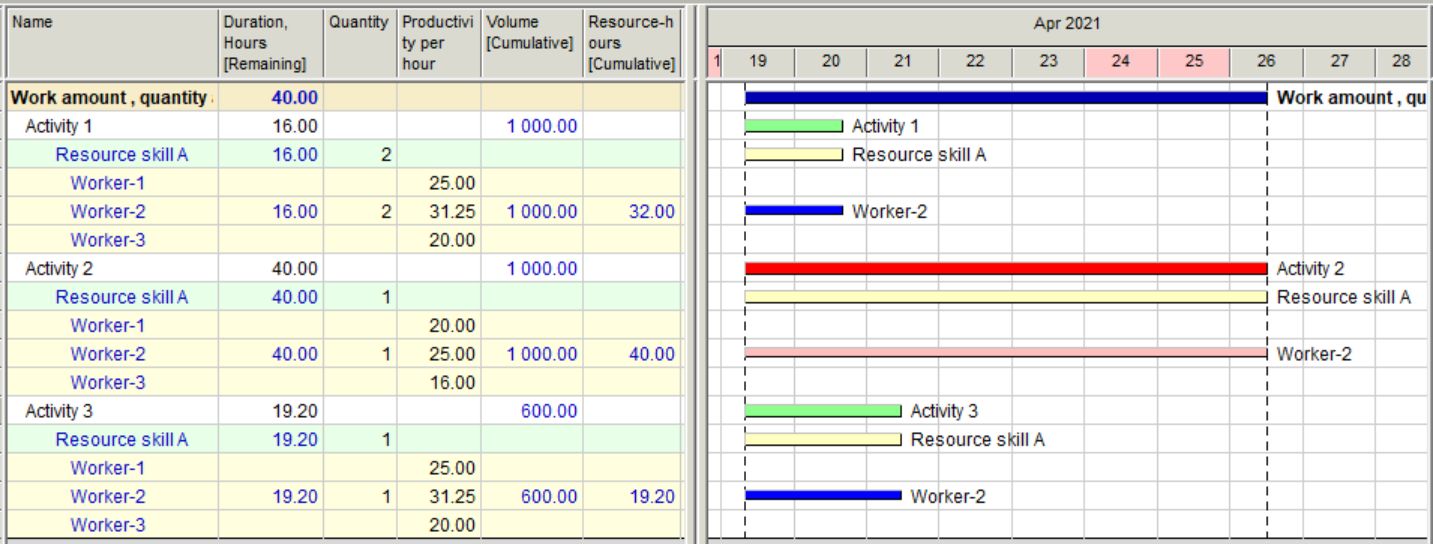Click yellow Resource skill A bar of Activity 3
Image resolution: width=1433 pixels, height=544 pixels.
(823, 439)
